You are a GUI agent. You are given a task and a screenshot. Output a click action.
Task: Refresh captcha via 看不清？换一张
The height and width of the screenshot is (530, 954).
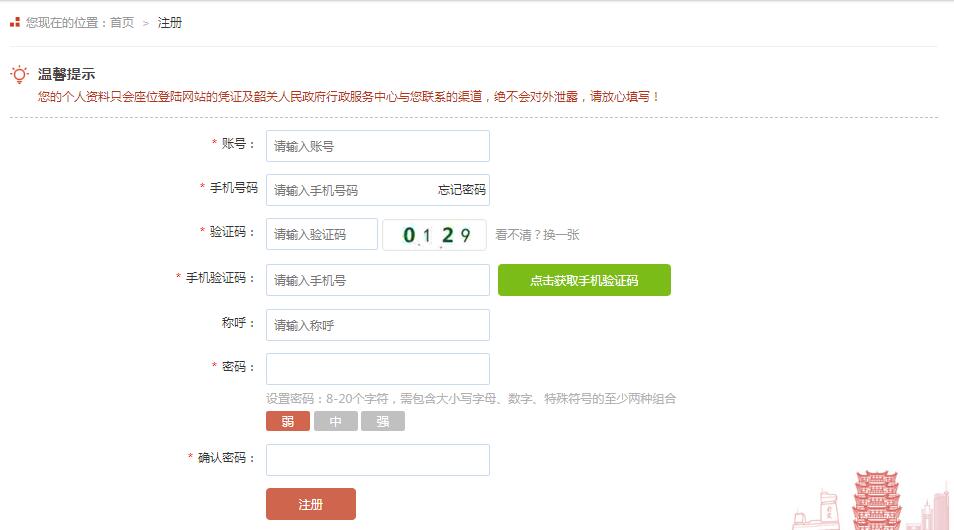537,235
